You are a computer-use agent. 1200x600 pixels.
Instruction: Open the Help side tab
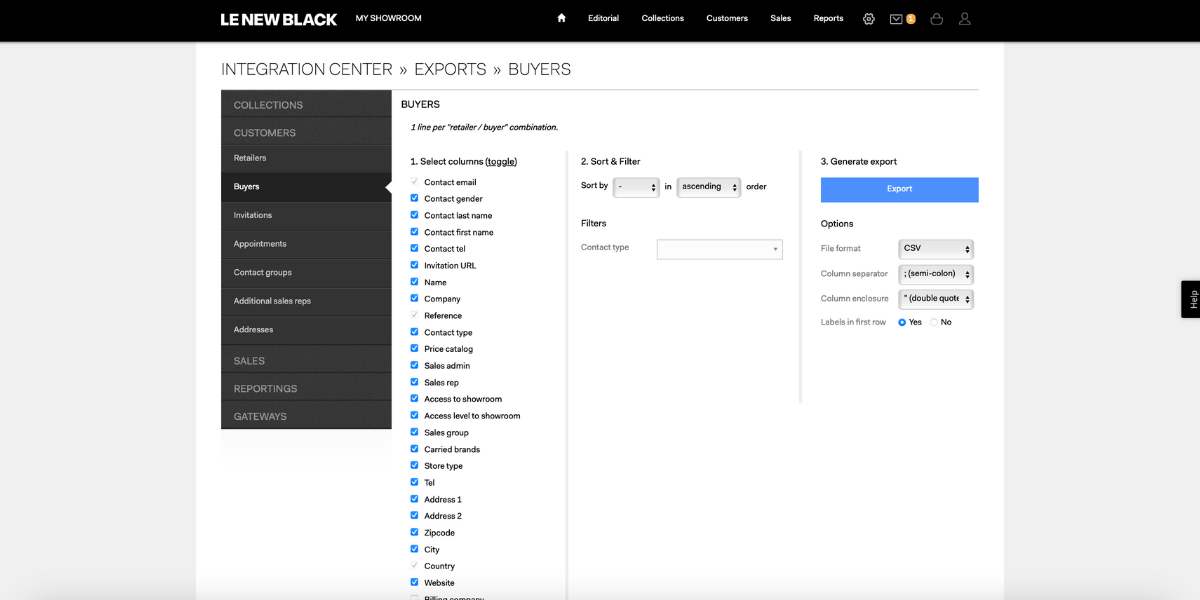1190,299
